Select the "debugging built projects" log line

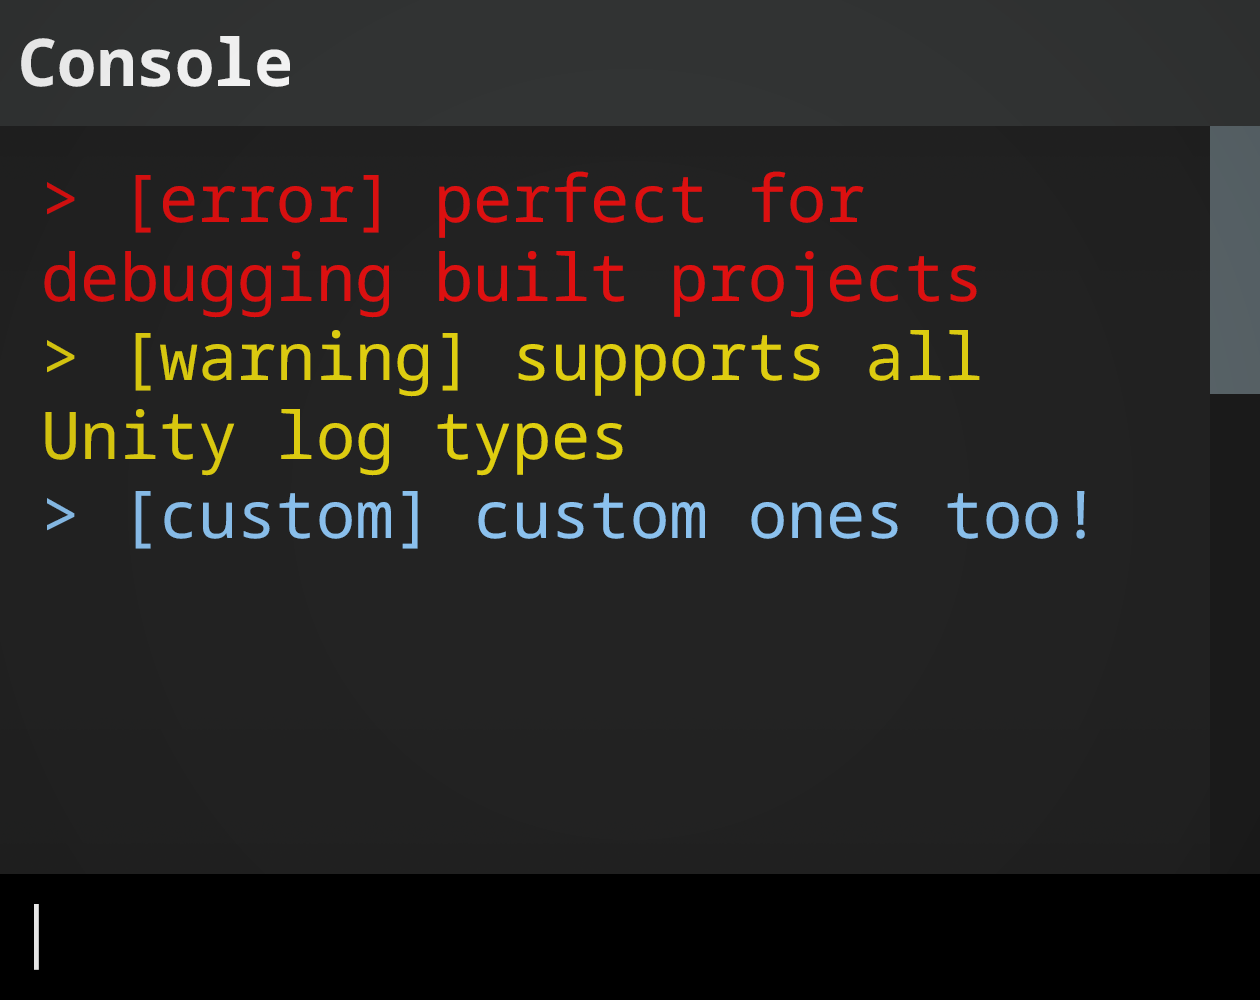[x=510, y=279]
